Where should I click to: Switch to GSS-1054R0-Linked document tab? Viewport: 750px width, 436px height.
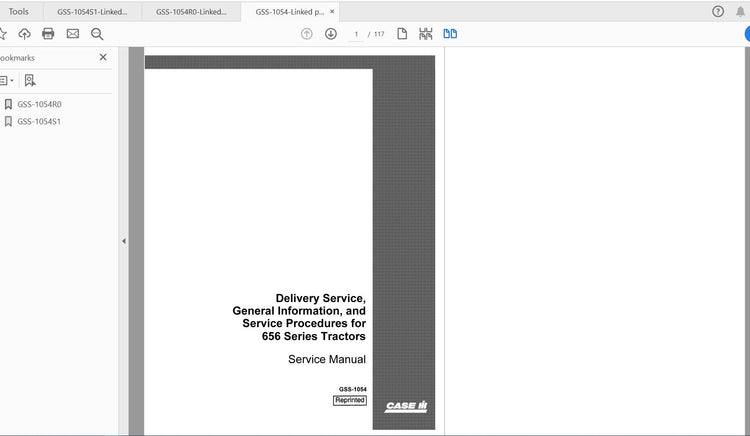point(191,12)
